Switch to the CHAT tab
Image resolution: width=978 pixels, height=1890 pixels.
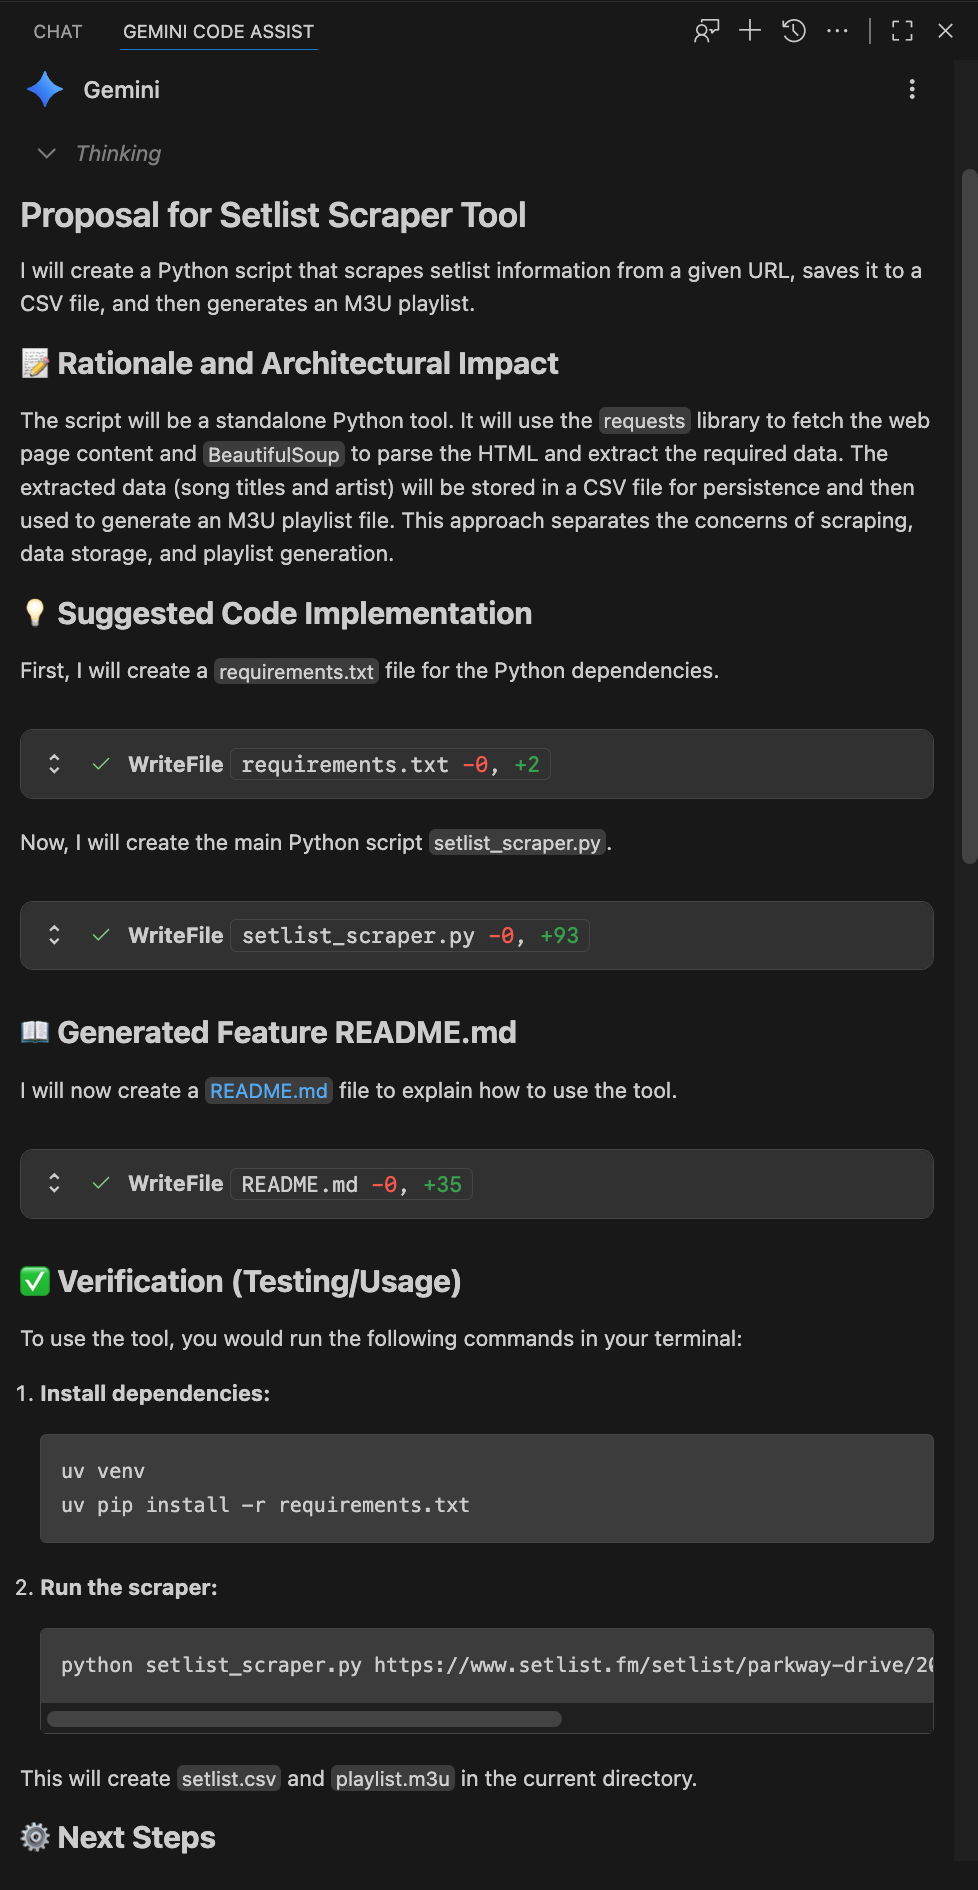tap(58, 32)
